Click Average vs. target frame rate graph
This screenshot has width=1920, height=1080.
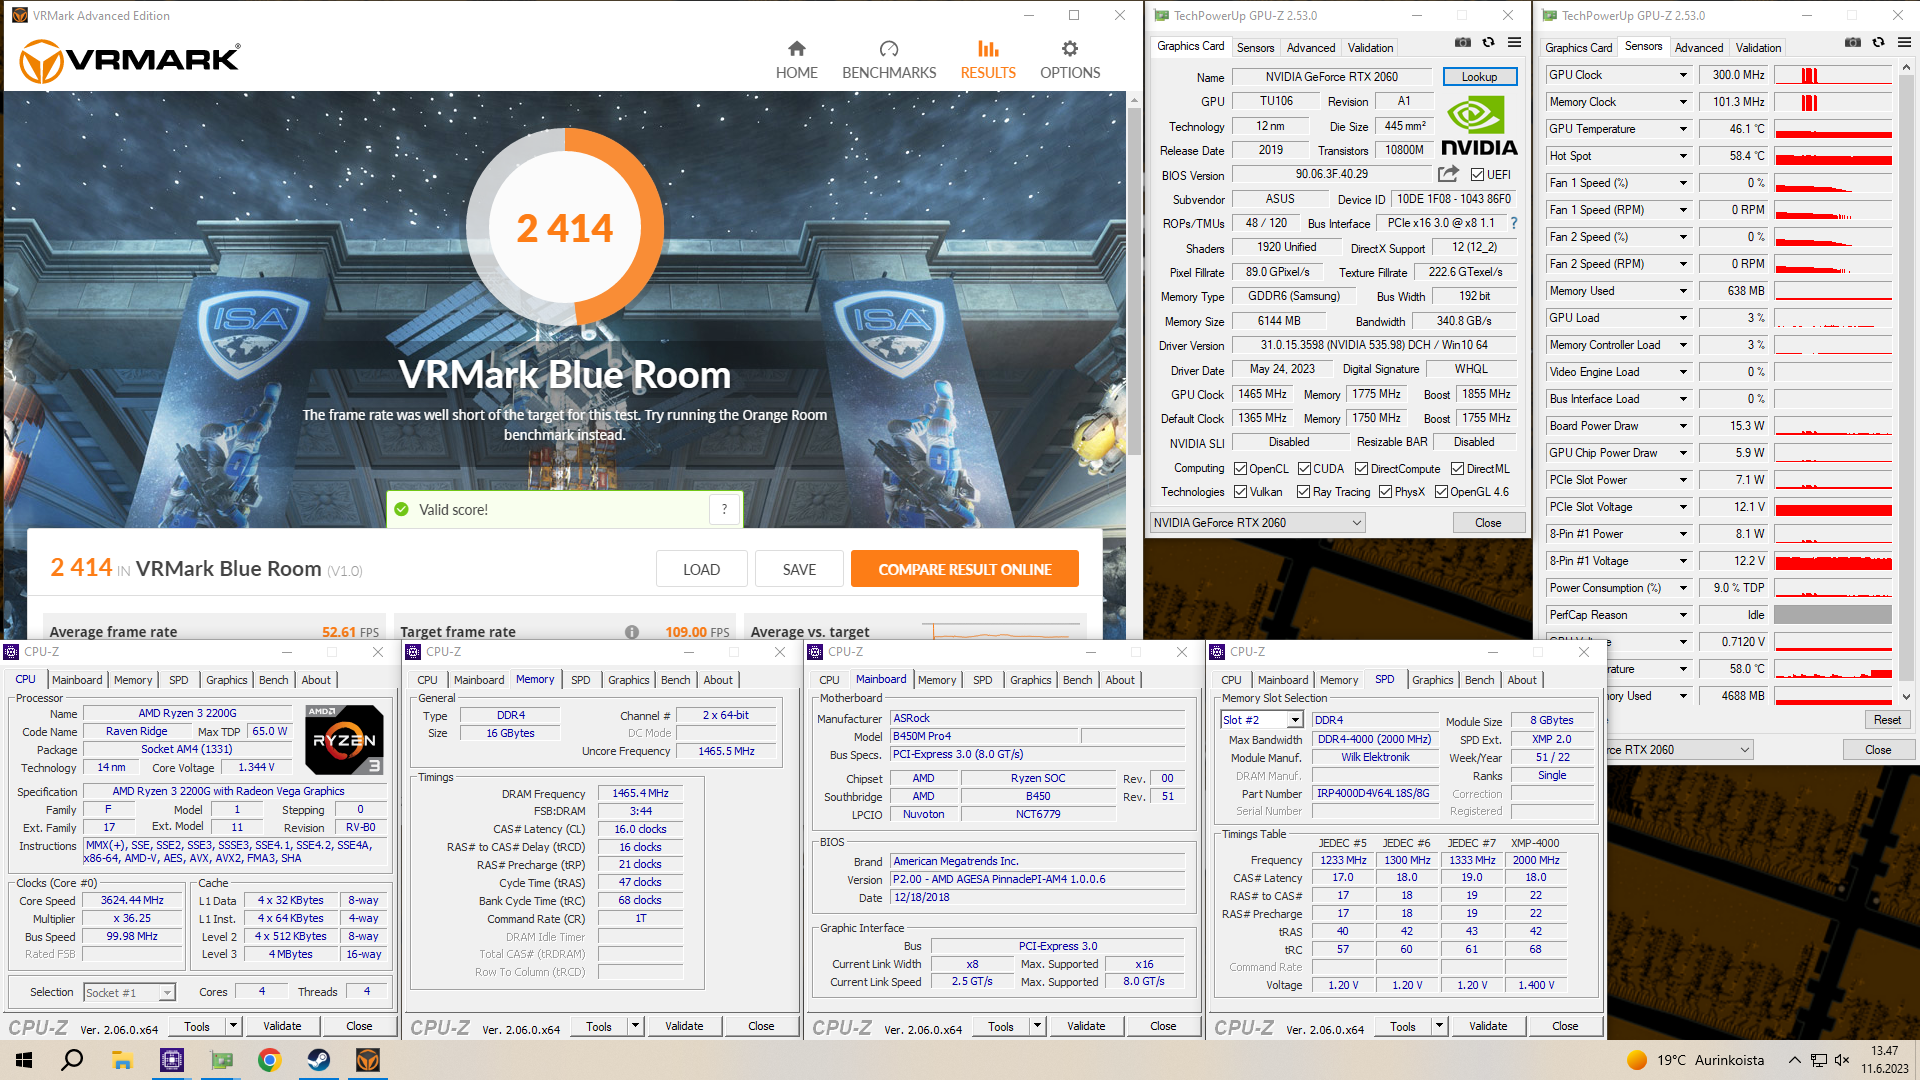[x=1003, y=632]
